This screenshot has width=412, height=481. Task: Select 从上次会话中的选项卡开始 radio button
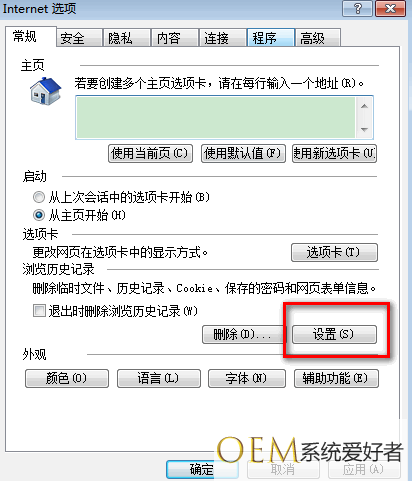39,197
